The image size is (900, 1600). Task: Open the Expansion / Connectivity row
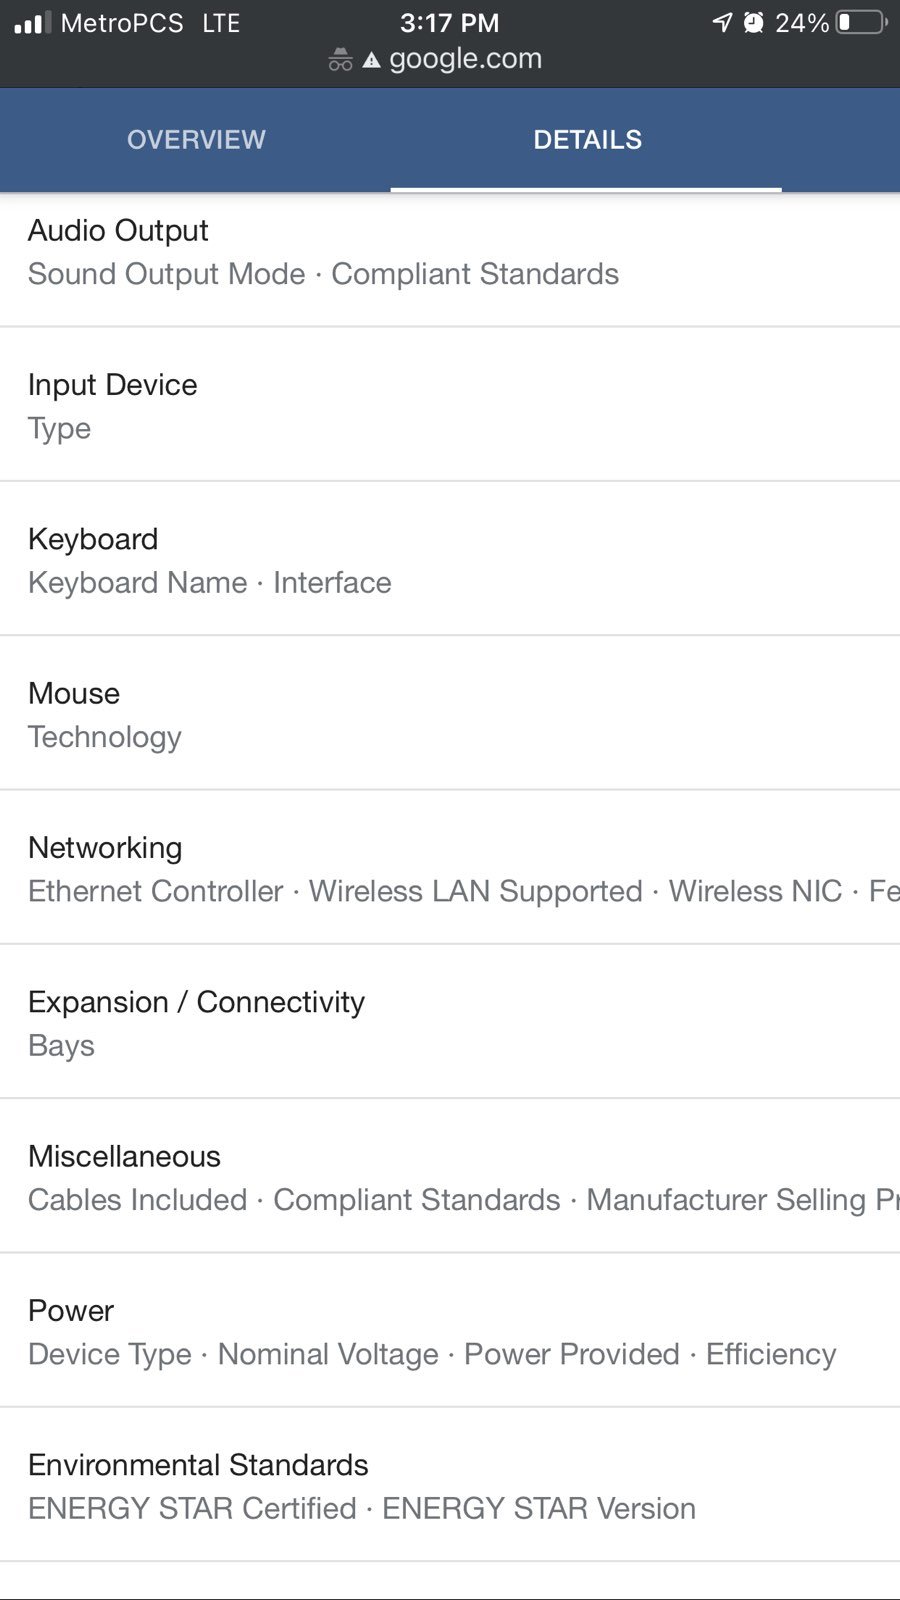[x=450, y=1022]
